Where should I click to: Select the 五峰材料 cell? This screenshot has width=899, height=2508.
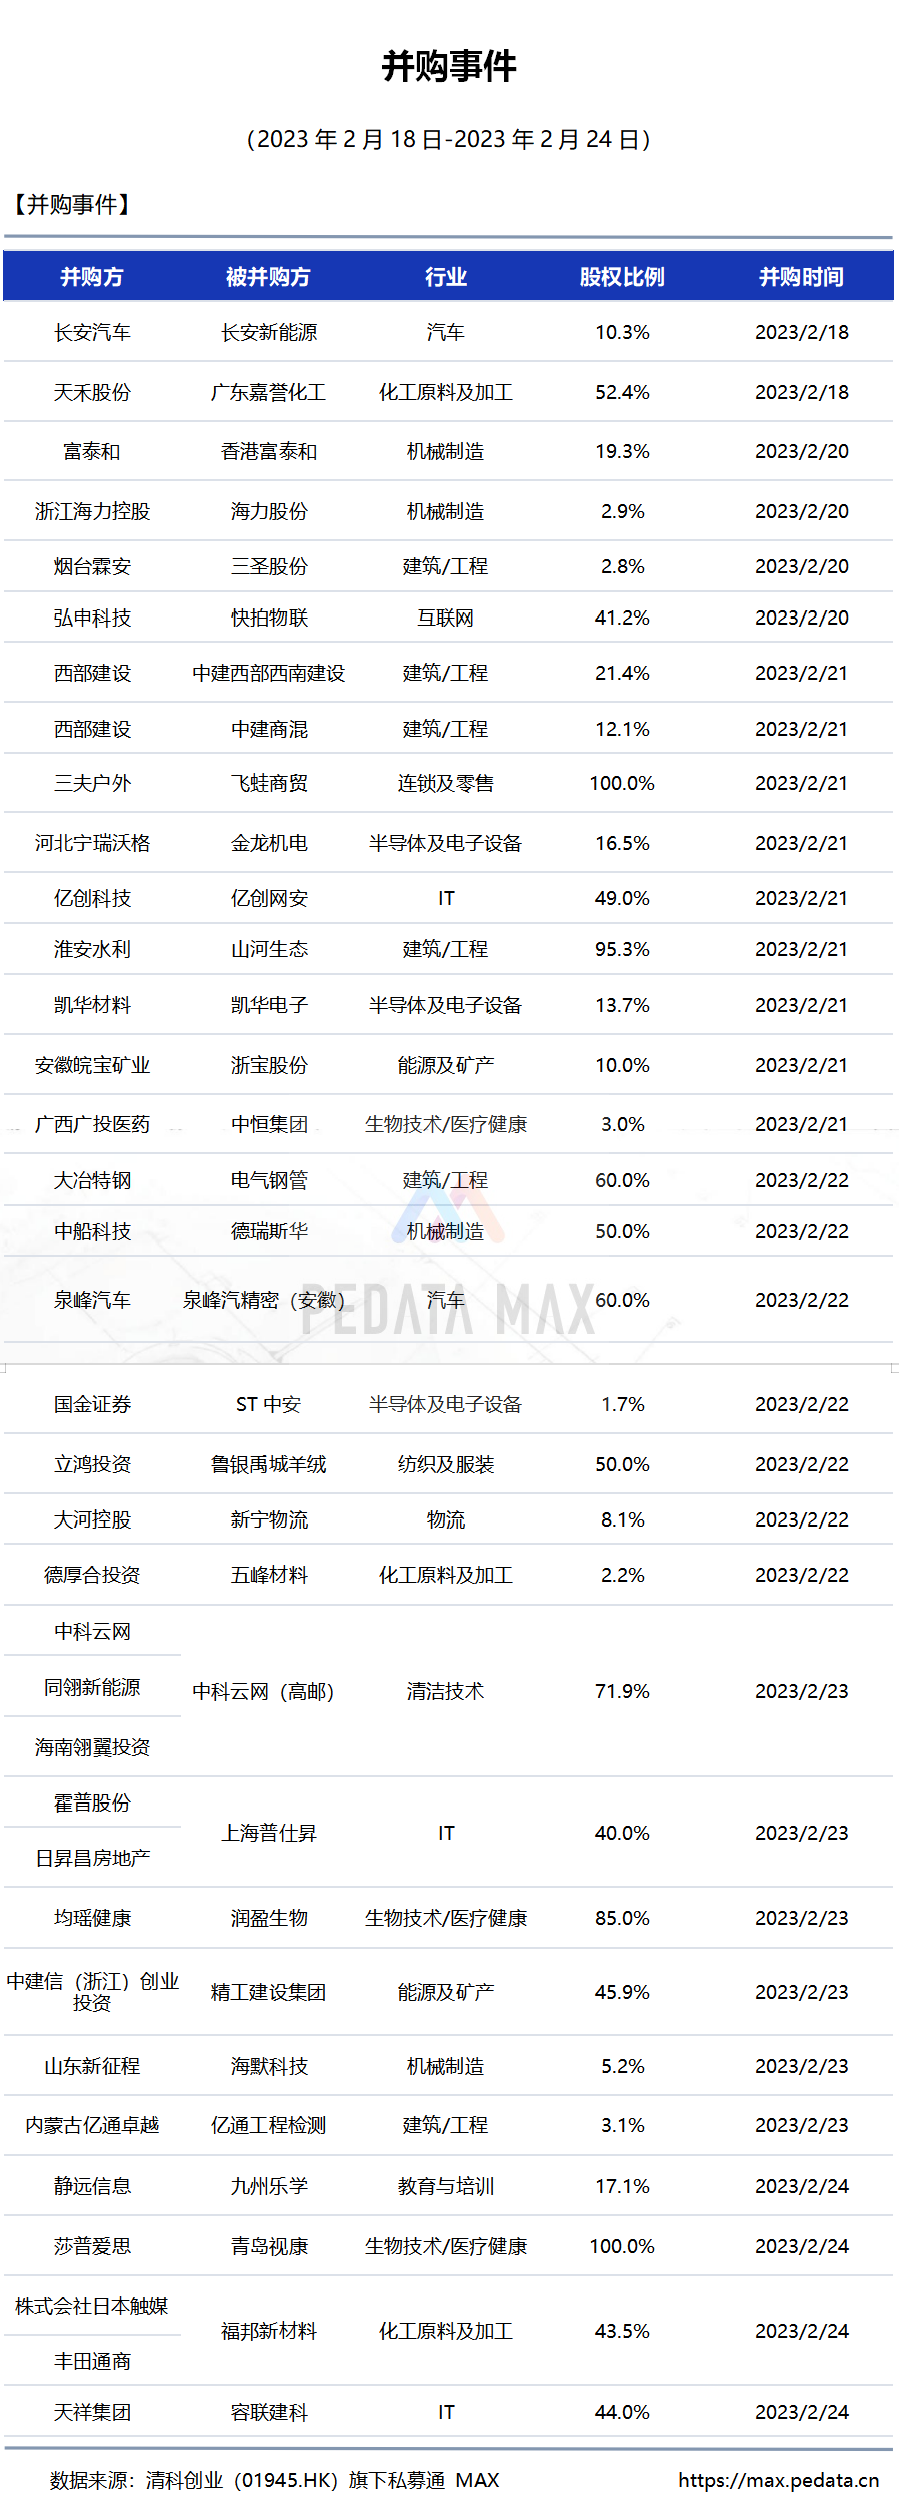[x=269, y=1576]
